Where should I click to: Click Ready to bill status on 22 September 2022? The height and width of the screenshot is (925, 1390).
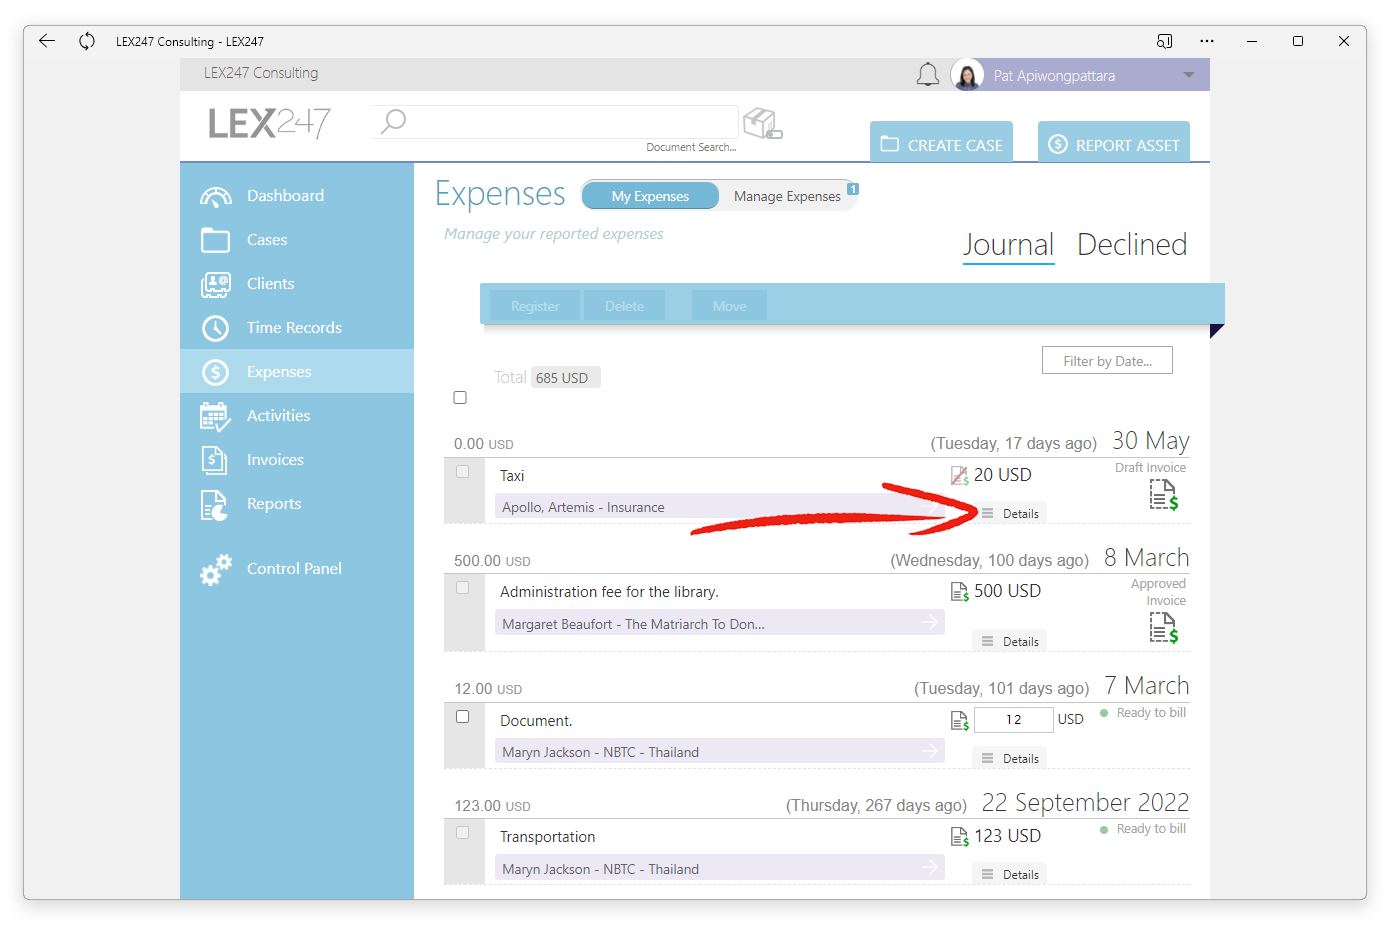click(1143, 829)
